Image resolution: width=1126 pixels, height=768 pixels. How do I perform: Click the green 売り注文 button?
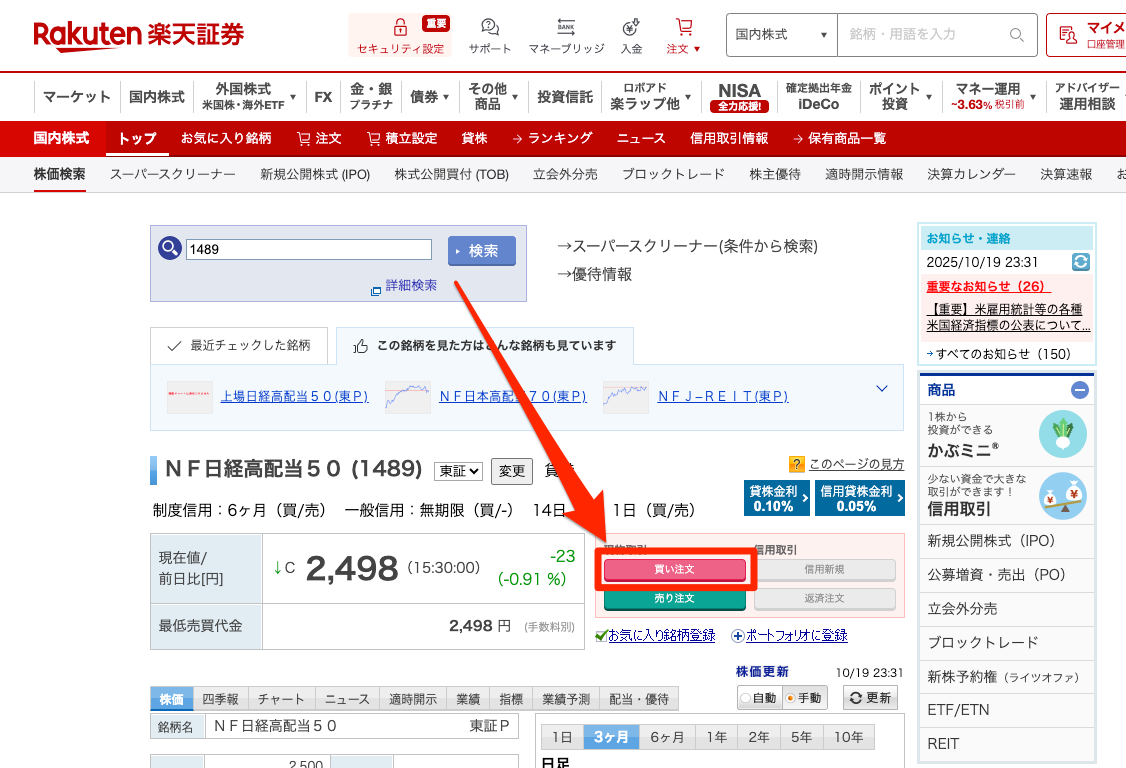pyautogui.click(x=674, y=599)
